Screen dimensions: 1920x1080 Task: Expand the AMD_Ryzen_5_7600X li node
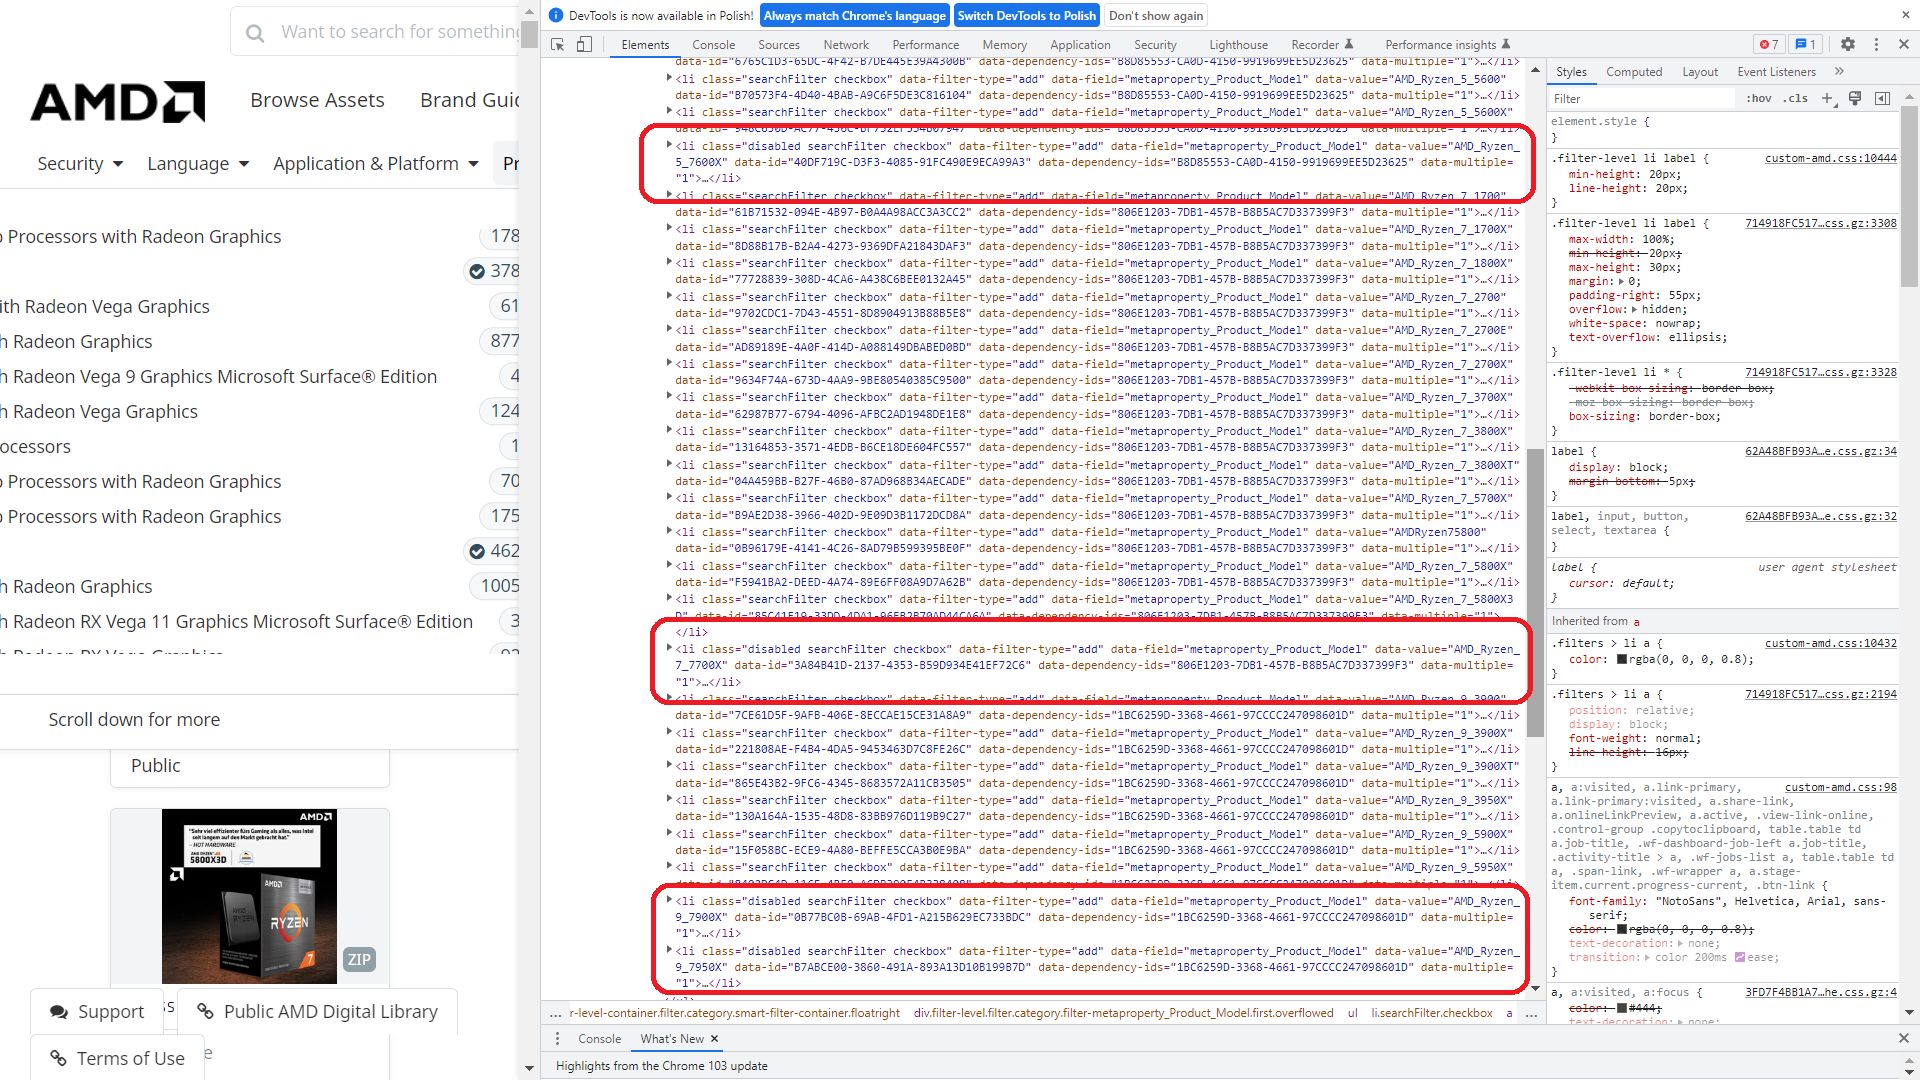coord(669,145)
